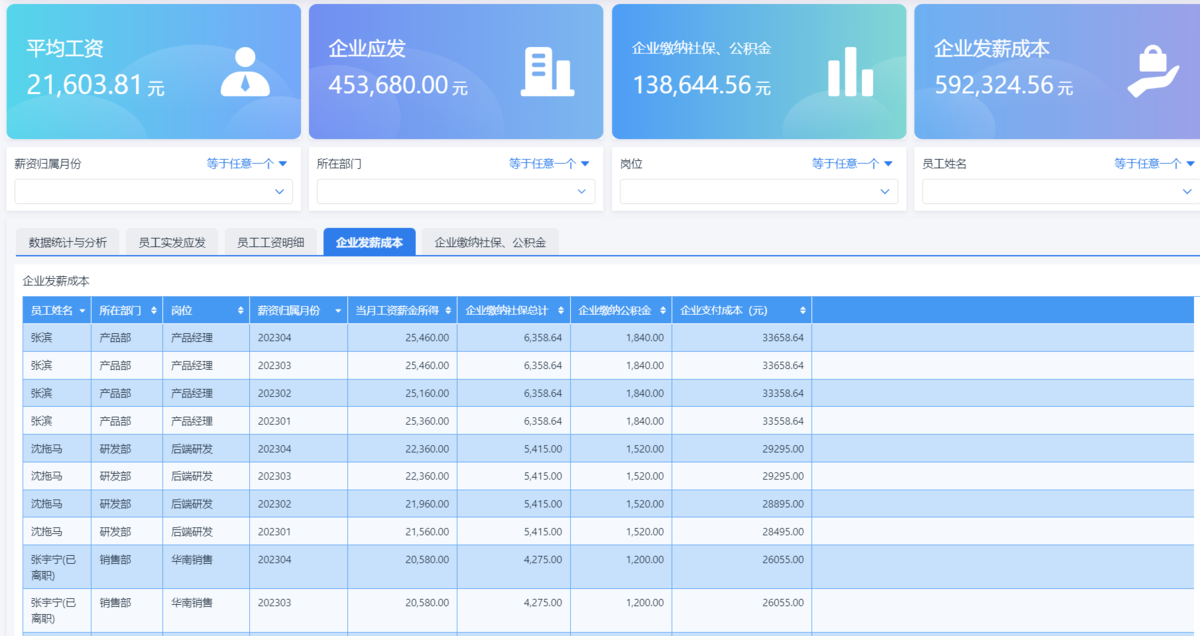This screenshot has height=636, width=1200.
Task: Sort by 薪资归属月份 column header arrows
Action: coord(339,311)
